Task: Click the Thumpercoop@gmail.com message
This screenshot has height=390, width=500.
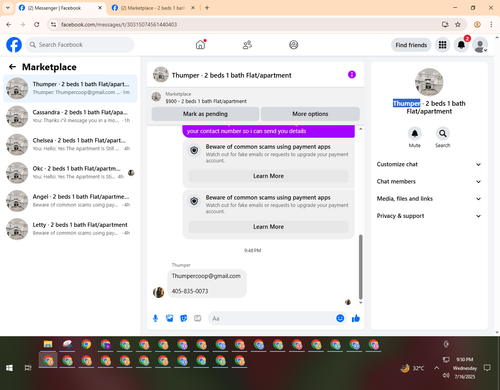Action: click(x=206, y=276)
